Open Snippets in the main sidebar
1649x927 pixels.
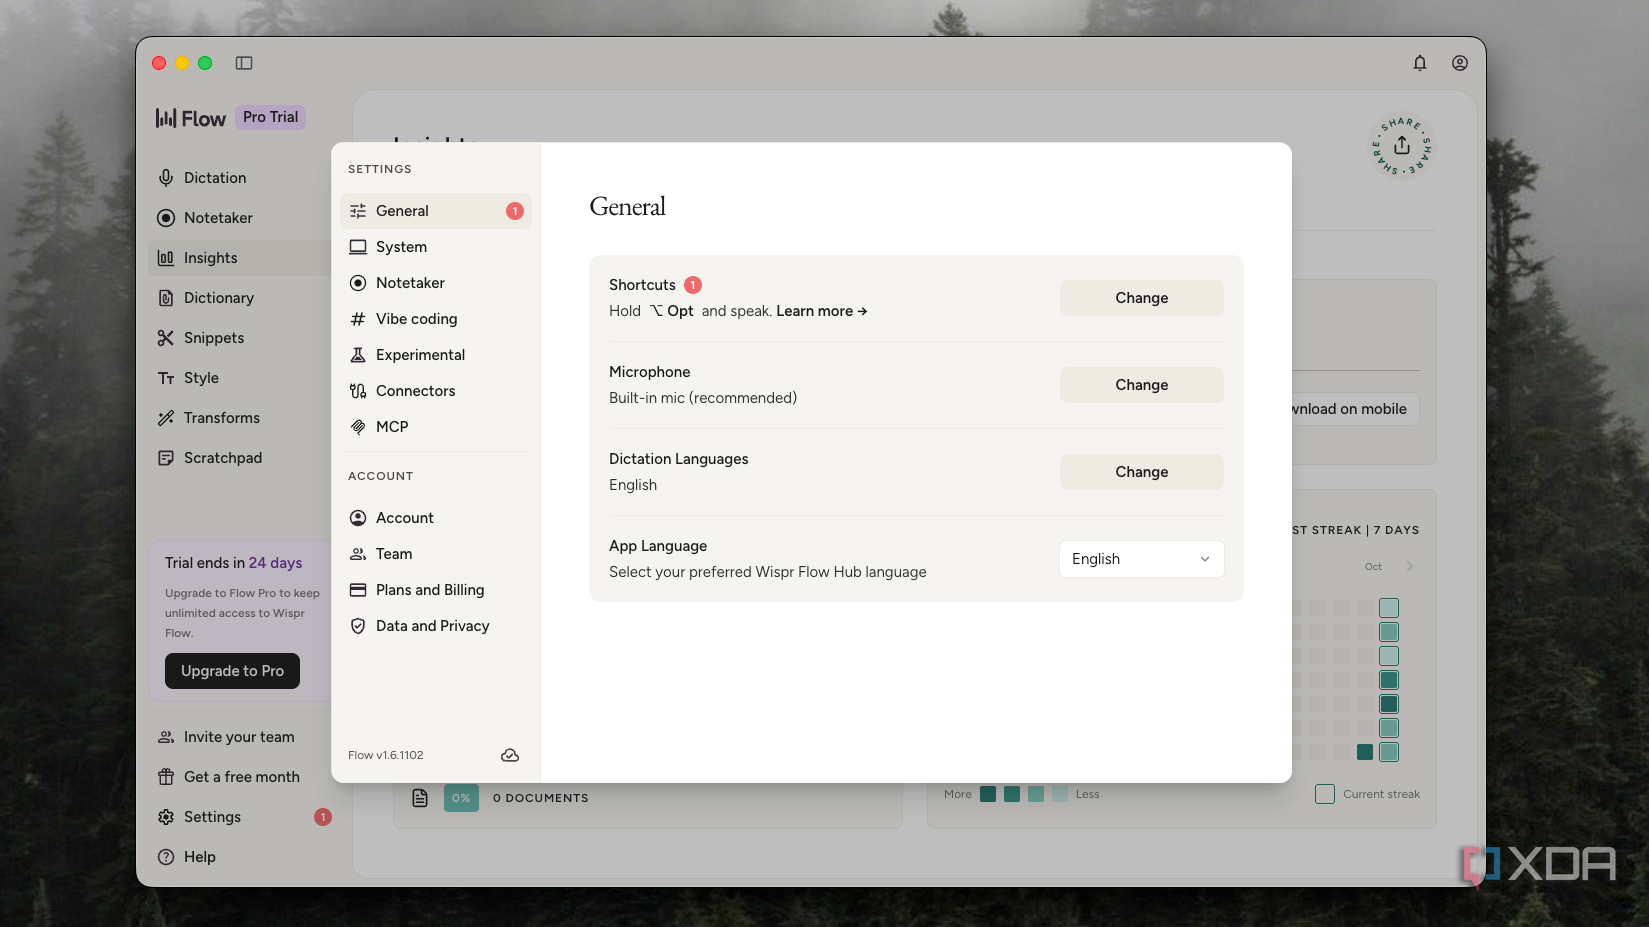239,338
